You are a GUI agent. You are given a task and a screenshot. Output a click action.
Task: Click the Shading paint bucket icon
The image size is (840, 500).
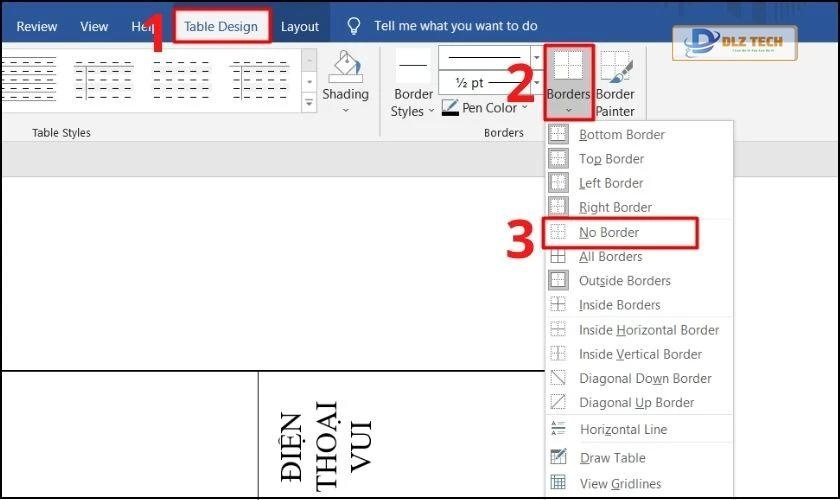(x=345, y=67)
